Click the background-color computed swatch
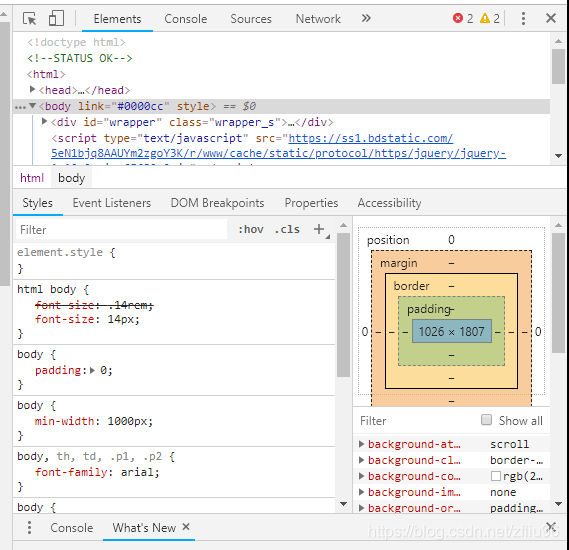This screenshot has height=550, width=569. (496, 476)
